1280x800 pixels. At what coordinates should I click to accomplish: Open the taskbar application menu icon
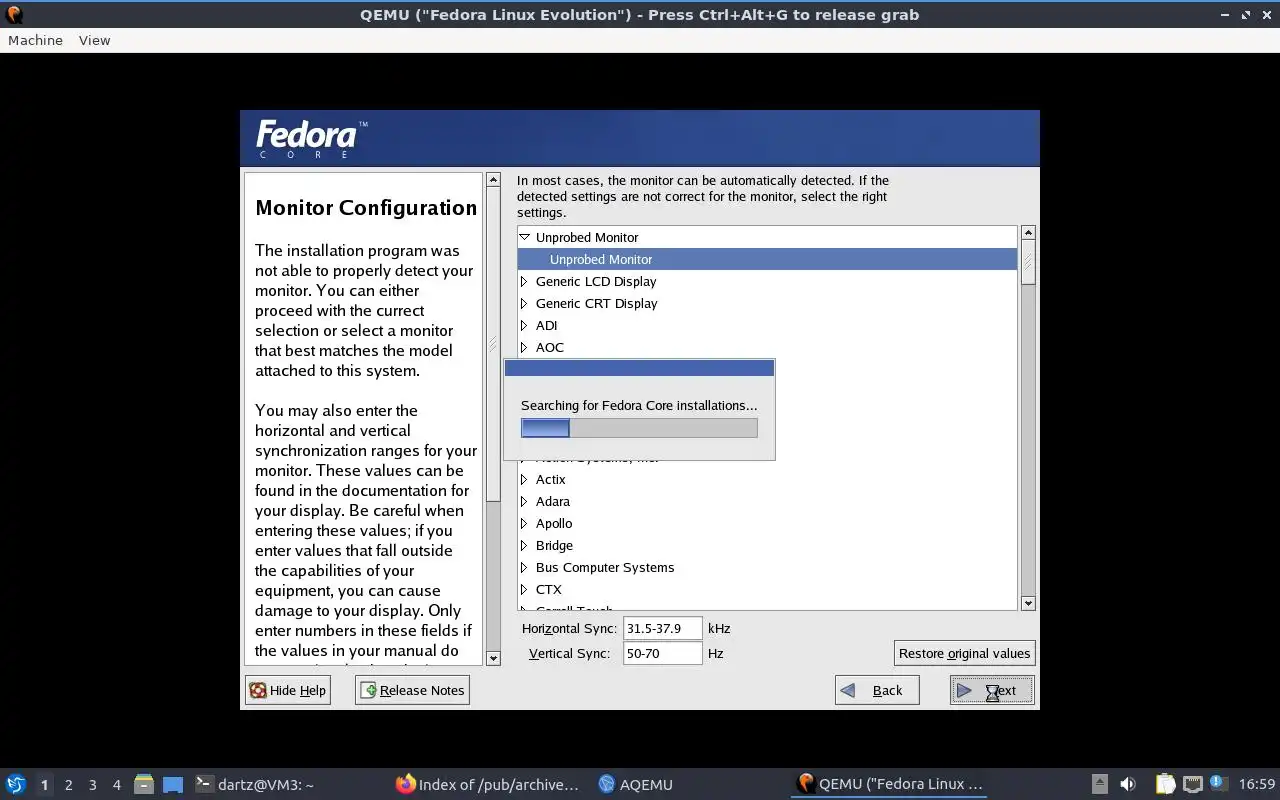16,784
